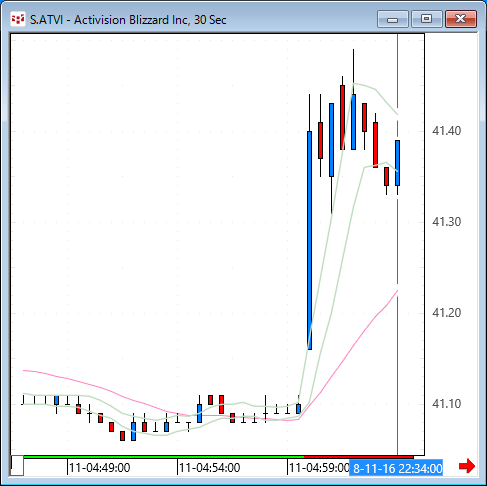Click the 41.30 price label
This screenshot has height=486, width=487.
446,222
